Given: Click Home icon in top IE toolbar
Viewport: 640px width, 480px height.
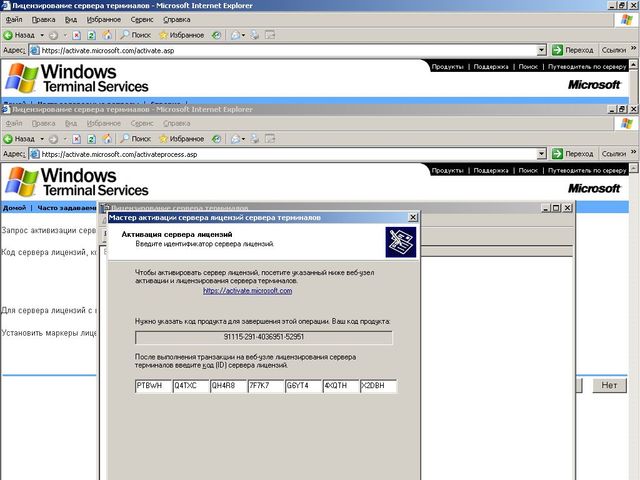Looking at the screenshot, I should click(x=107, y=35).
